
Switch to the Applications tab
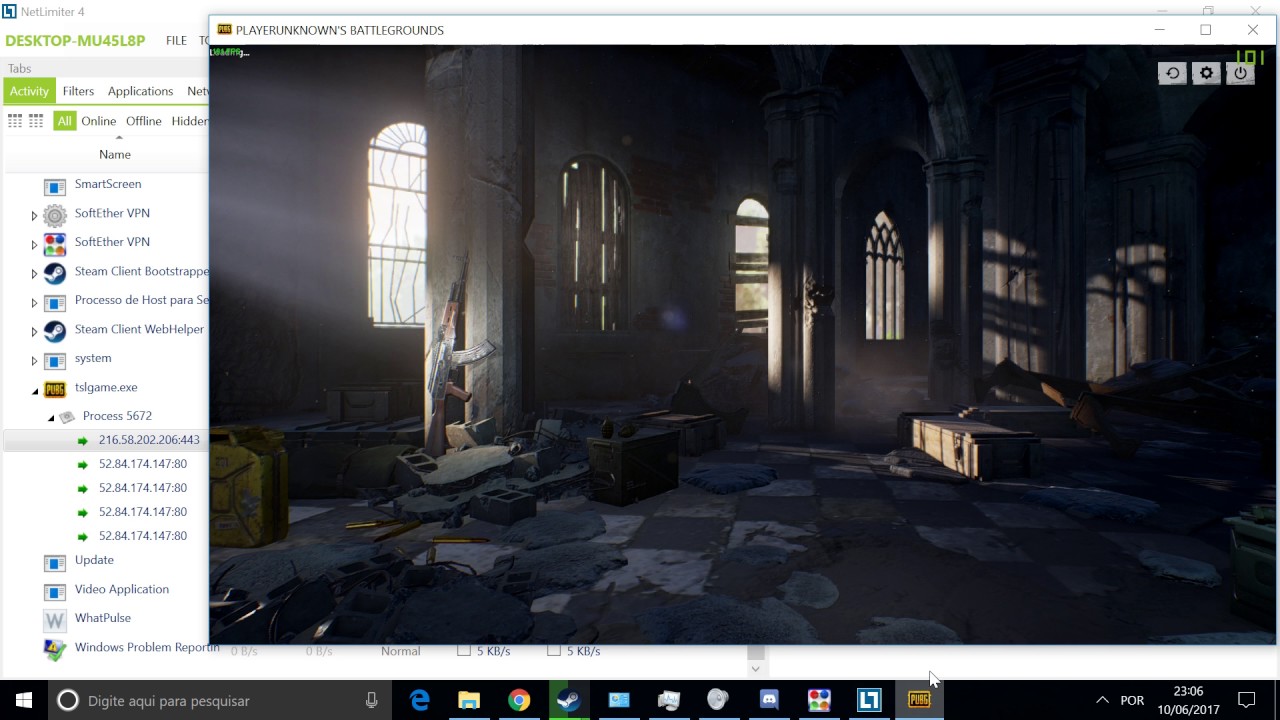(x=140, y=91)
